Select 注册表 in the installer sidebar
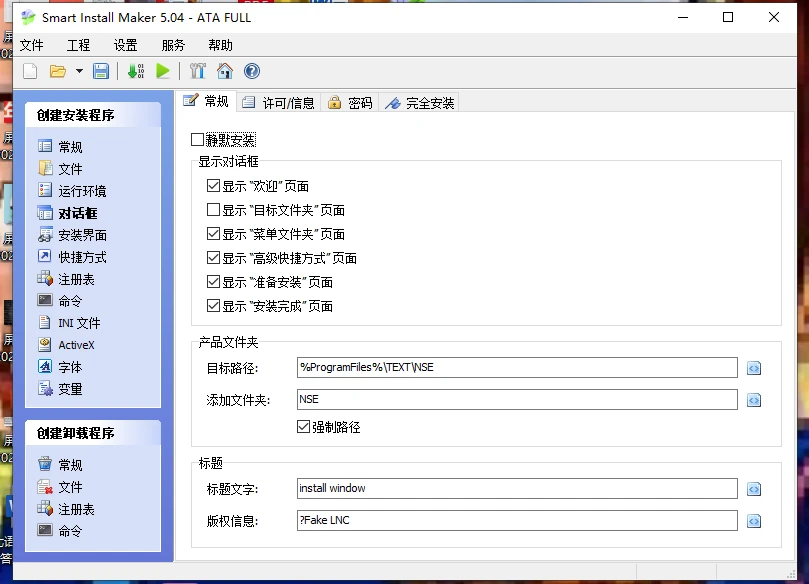Viewport: 809px width, 584px height. point(76,279)
